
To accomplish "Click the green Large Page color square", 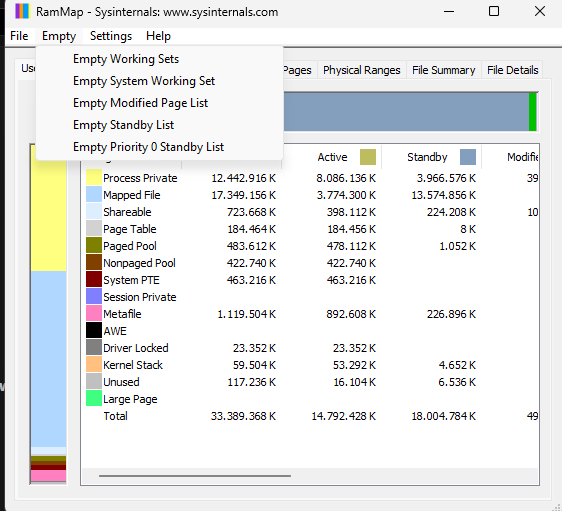I will coord(94,399).
